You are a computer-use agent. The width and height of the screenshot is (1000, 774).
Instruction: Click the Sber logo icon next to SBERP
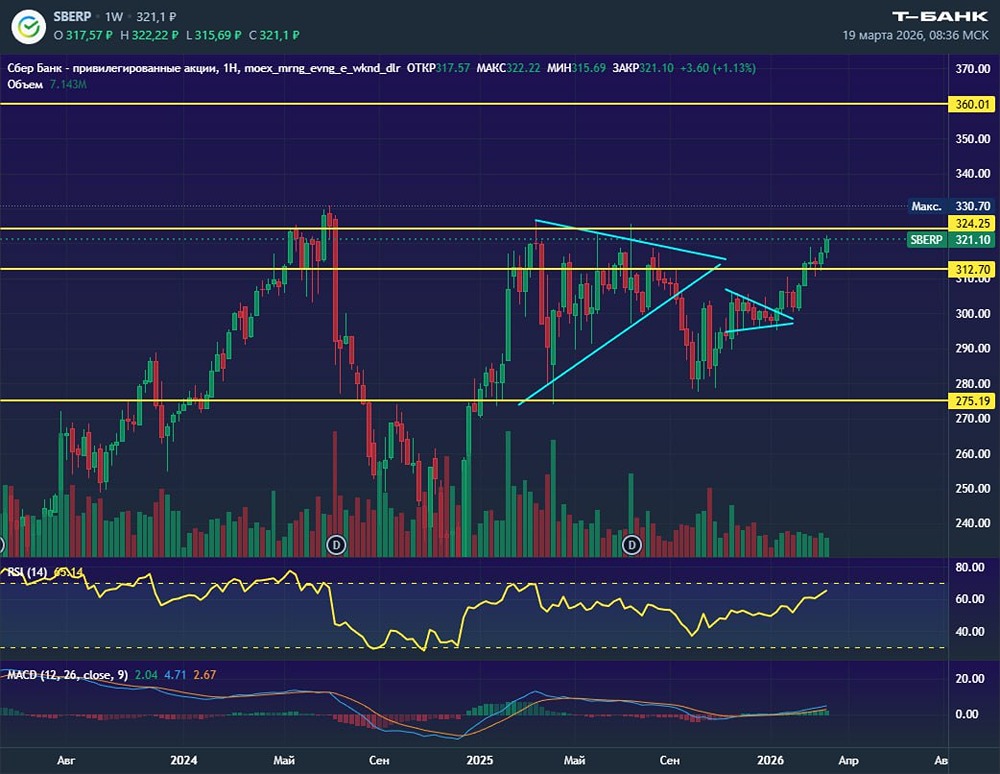27,26
